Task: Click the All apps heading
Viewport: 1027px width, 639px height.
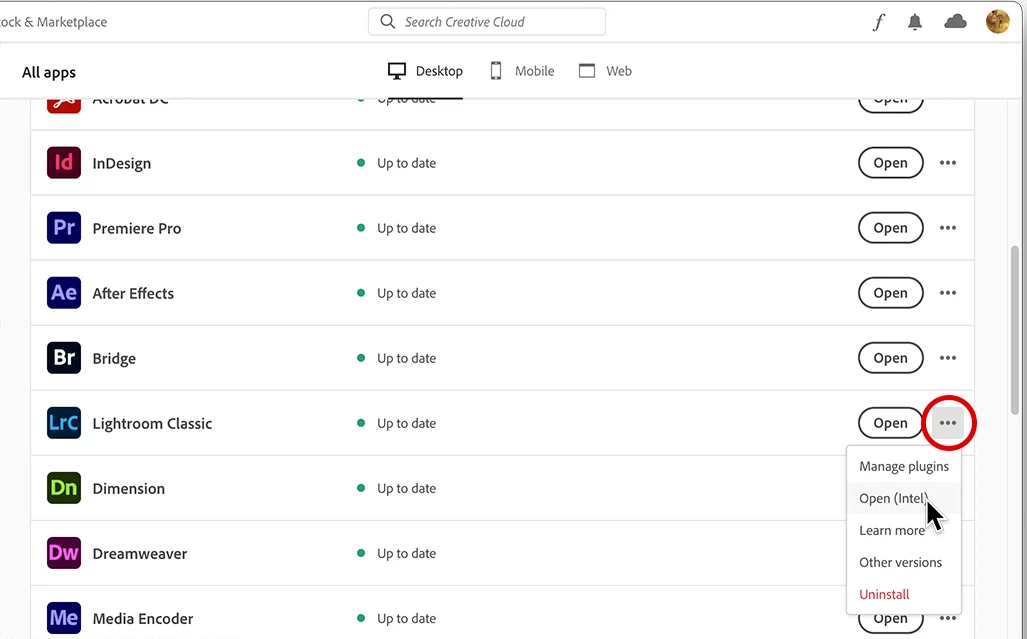Action: 49,72
